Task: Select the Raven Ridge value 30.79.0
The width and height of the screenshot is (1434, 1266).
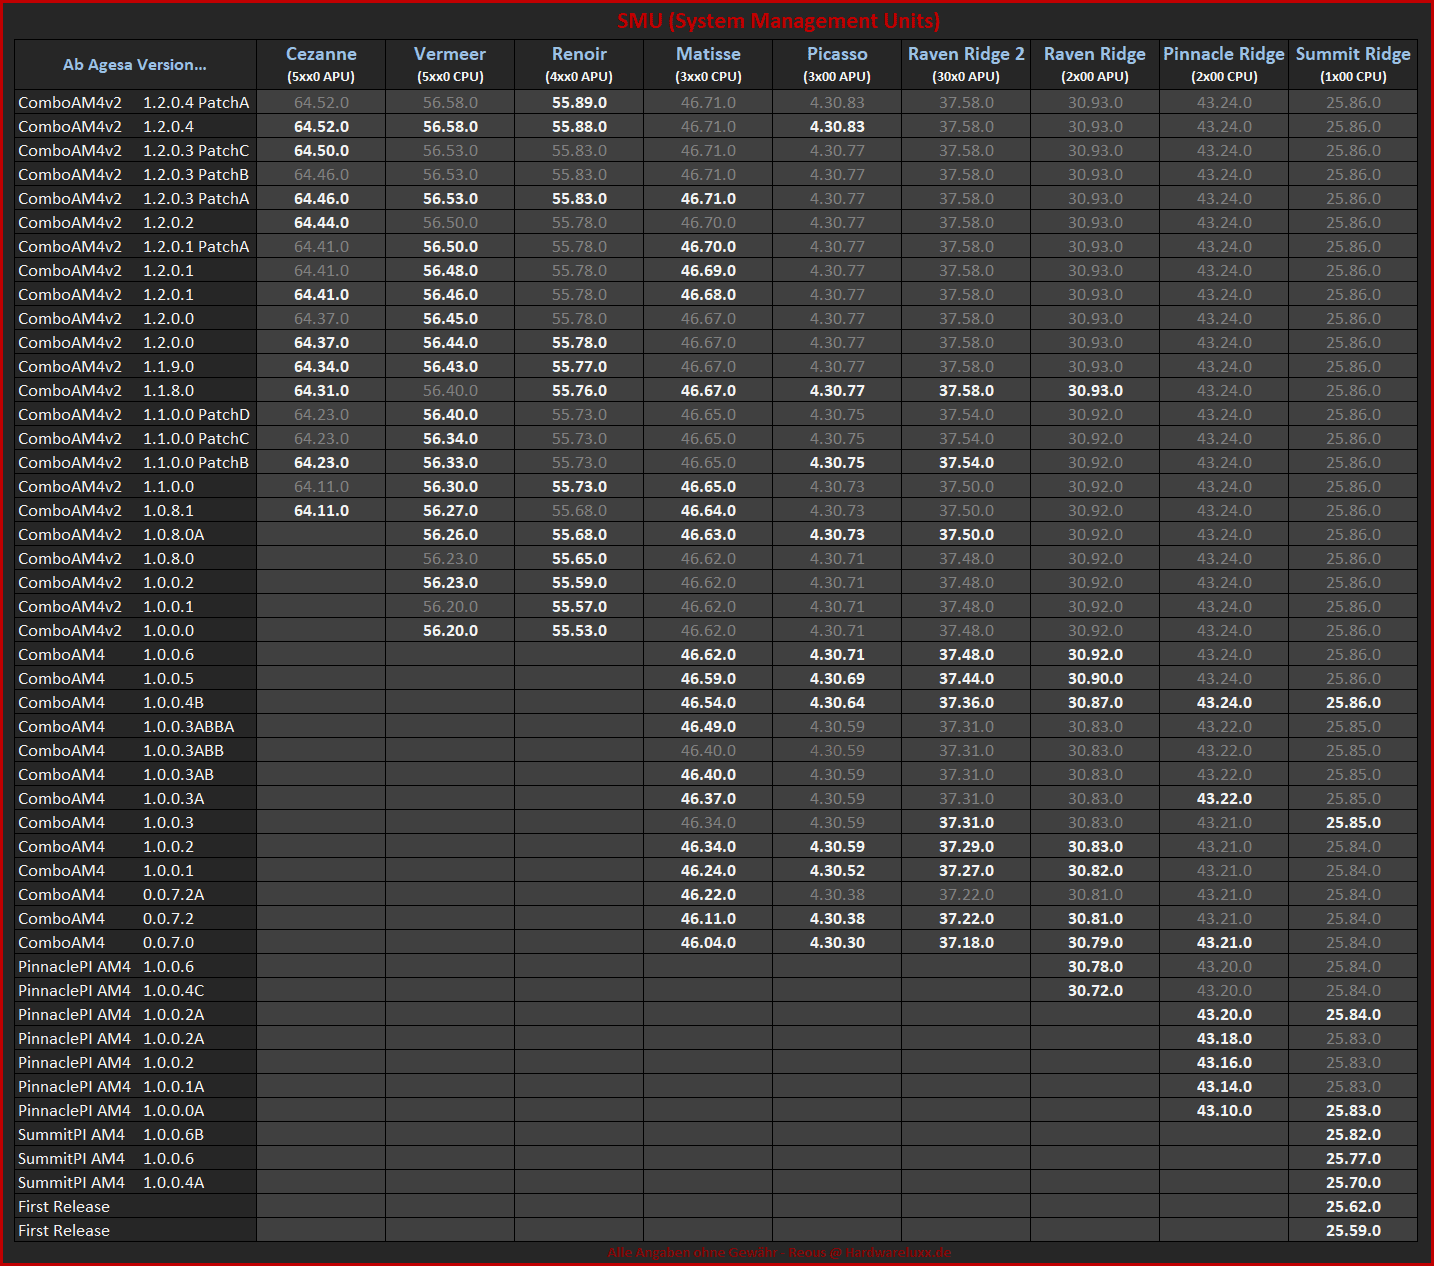Action: (1095, 942)
